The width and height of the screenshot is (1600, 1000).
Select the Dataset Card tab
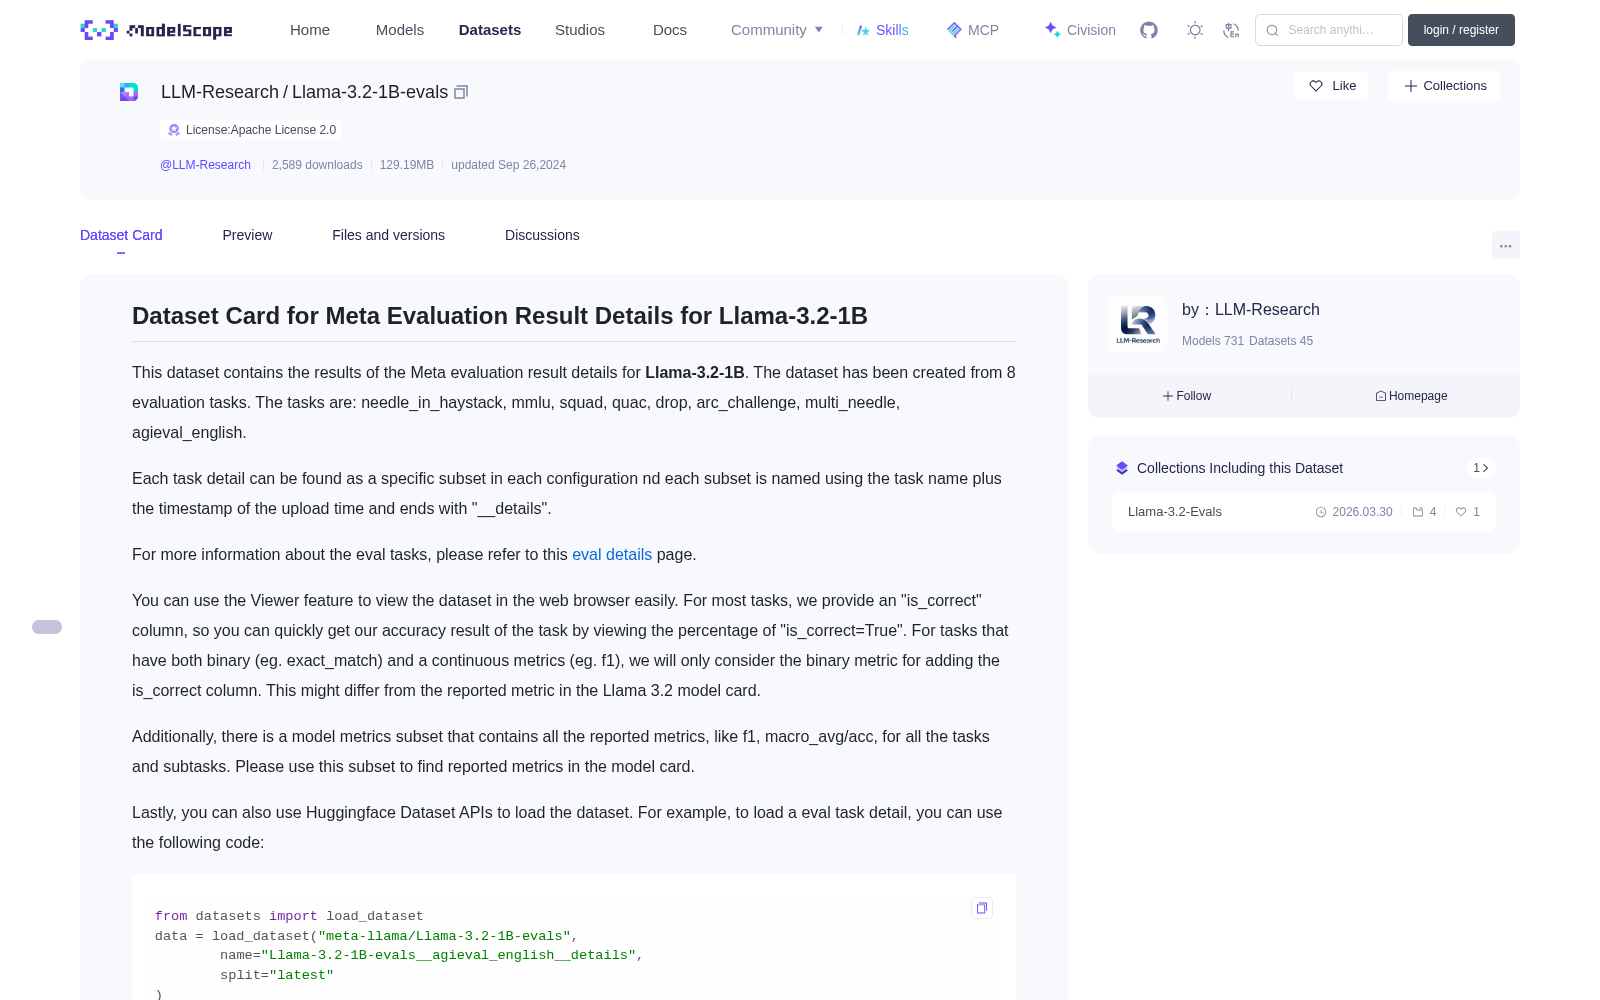[121, 235]
